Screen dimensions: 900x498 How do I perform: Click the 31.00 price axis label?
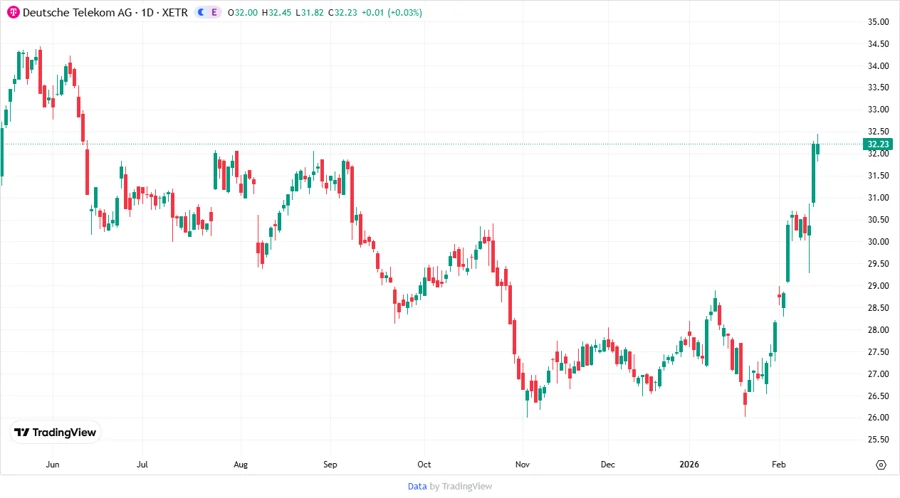click(878, 197)
